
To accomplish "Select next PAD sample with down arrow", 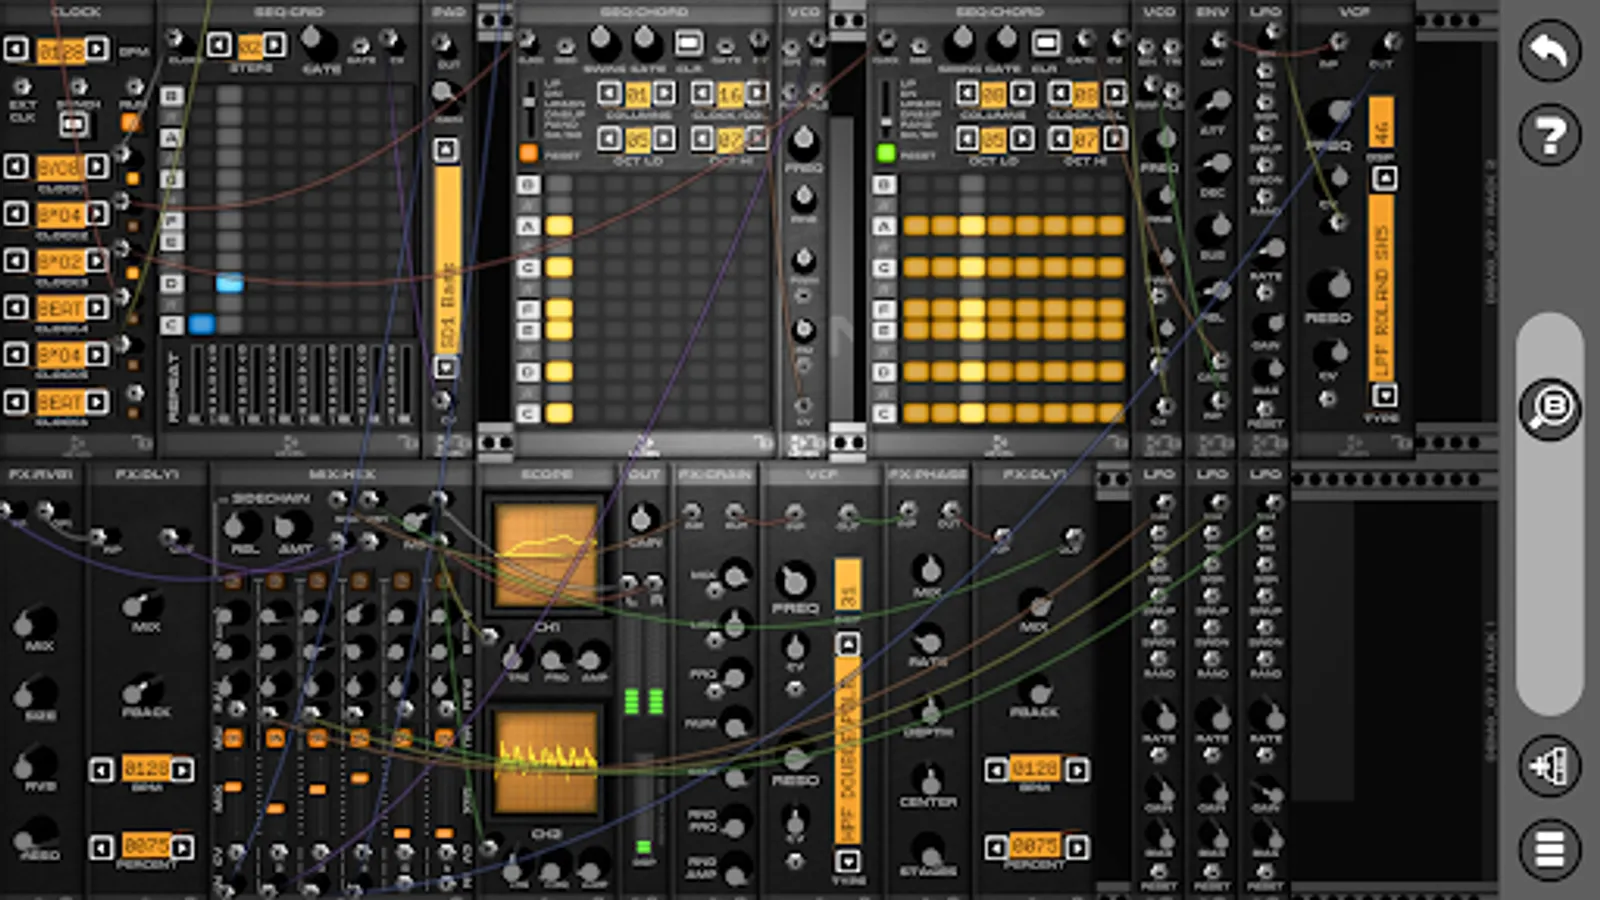I will pyautogui.click(x=447, y=367).
